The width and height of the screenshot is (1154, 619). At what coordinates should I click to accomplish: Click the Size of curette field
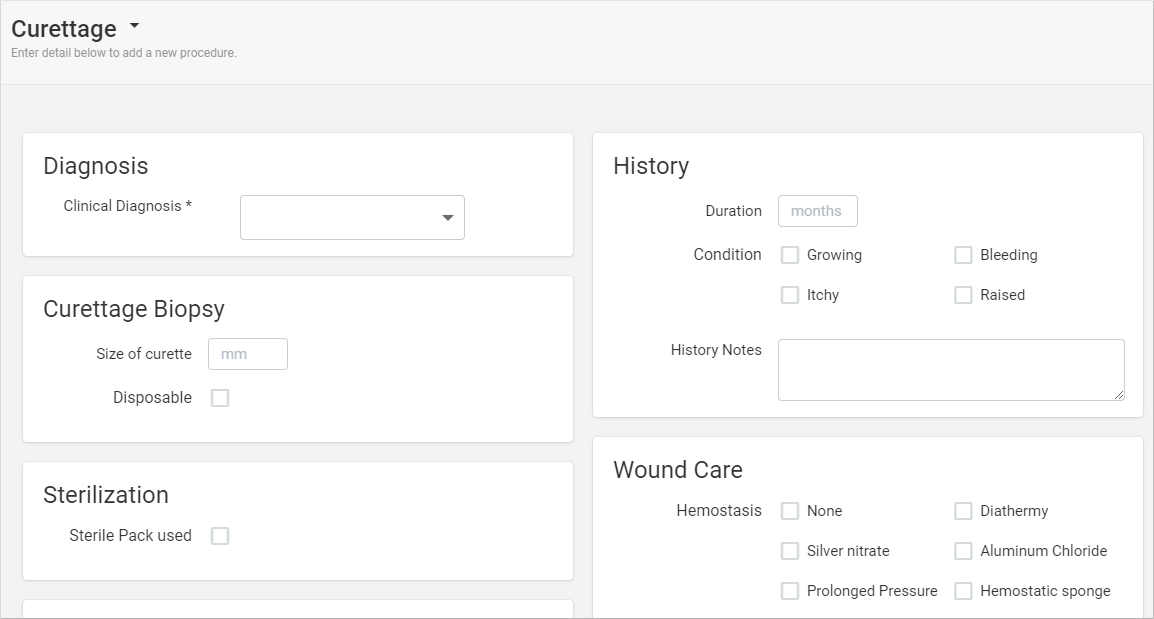point(248,354)
